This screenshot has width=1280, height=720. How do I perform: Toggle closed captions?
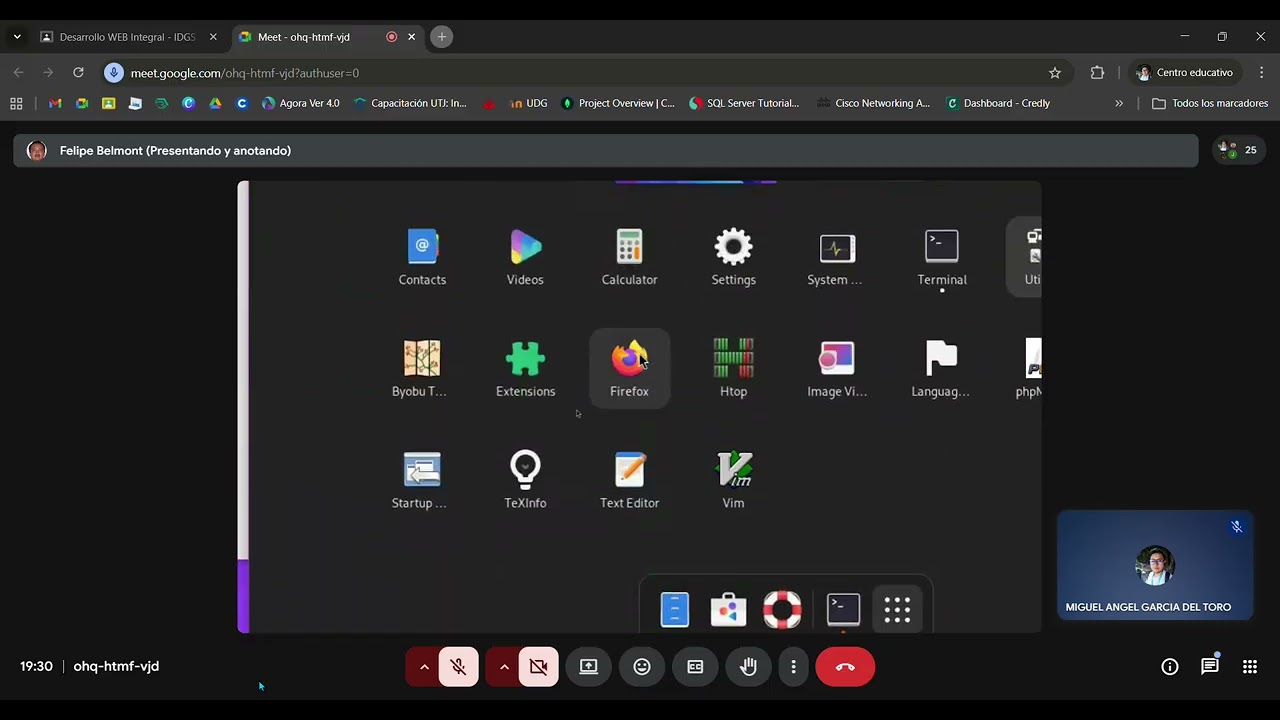pyautogui.click(x=695, y=667)
